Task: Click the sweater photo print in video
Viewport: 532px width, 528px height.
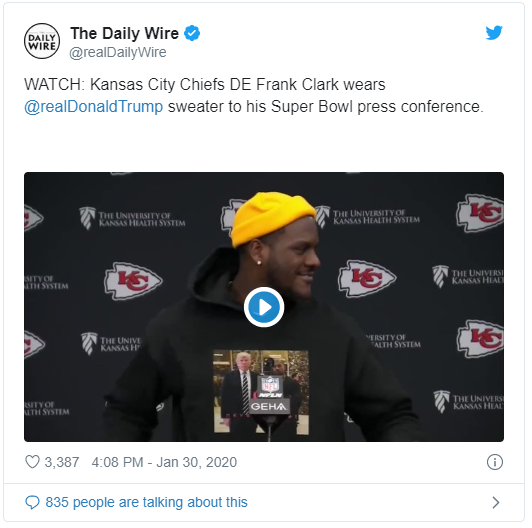Action: (261, 392)
